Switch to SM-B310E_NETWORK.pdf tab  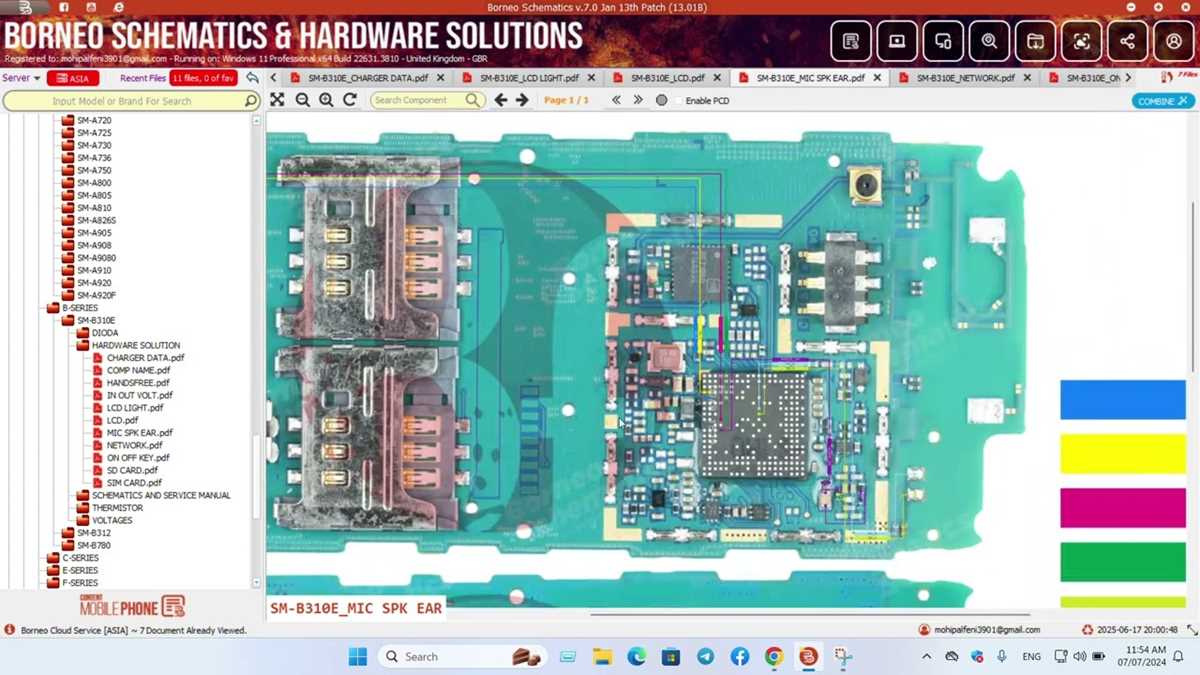pyautogui.click(x=965, y=77)
